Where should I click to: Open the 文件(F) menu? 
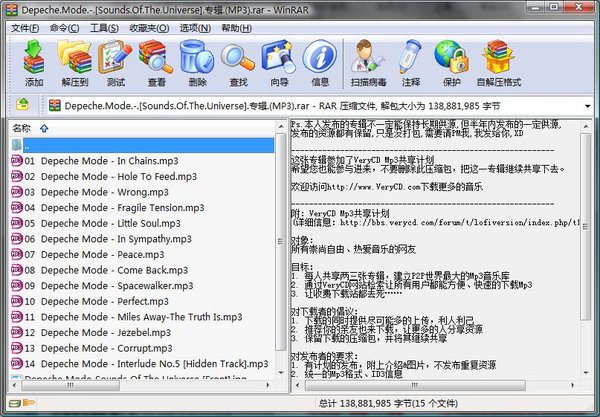(x=25, y=28)
